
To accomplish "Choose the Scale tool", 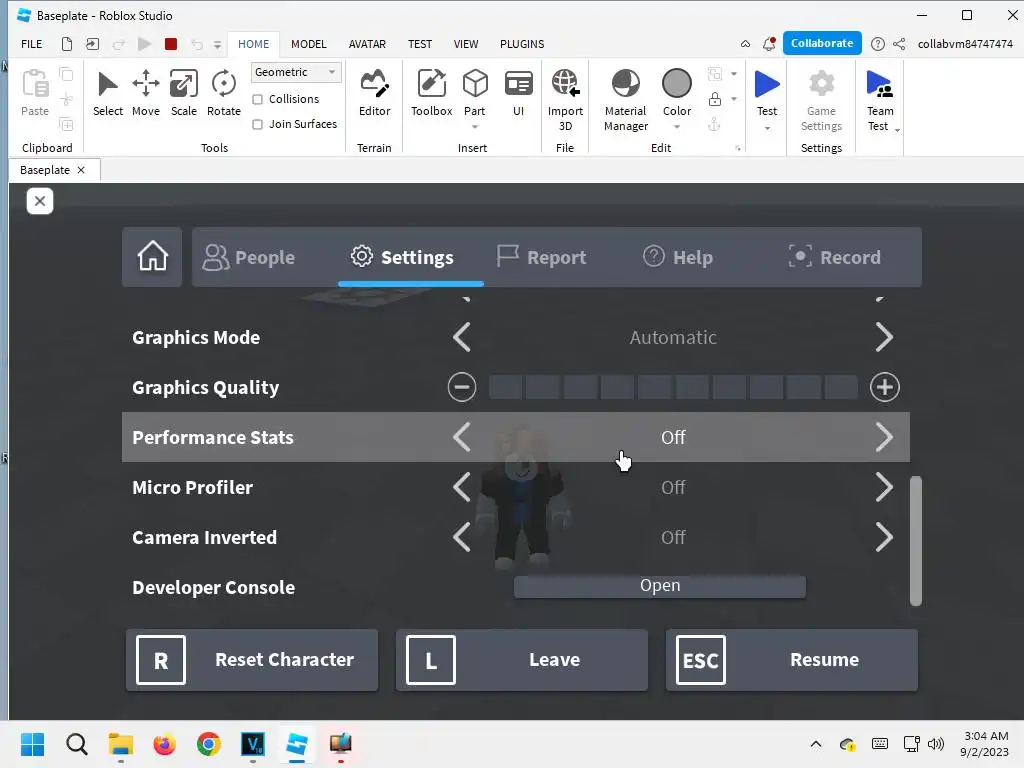I will tap(184, 93).
